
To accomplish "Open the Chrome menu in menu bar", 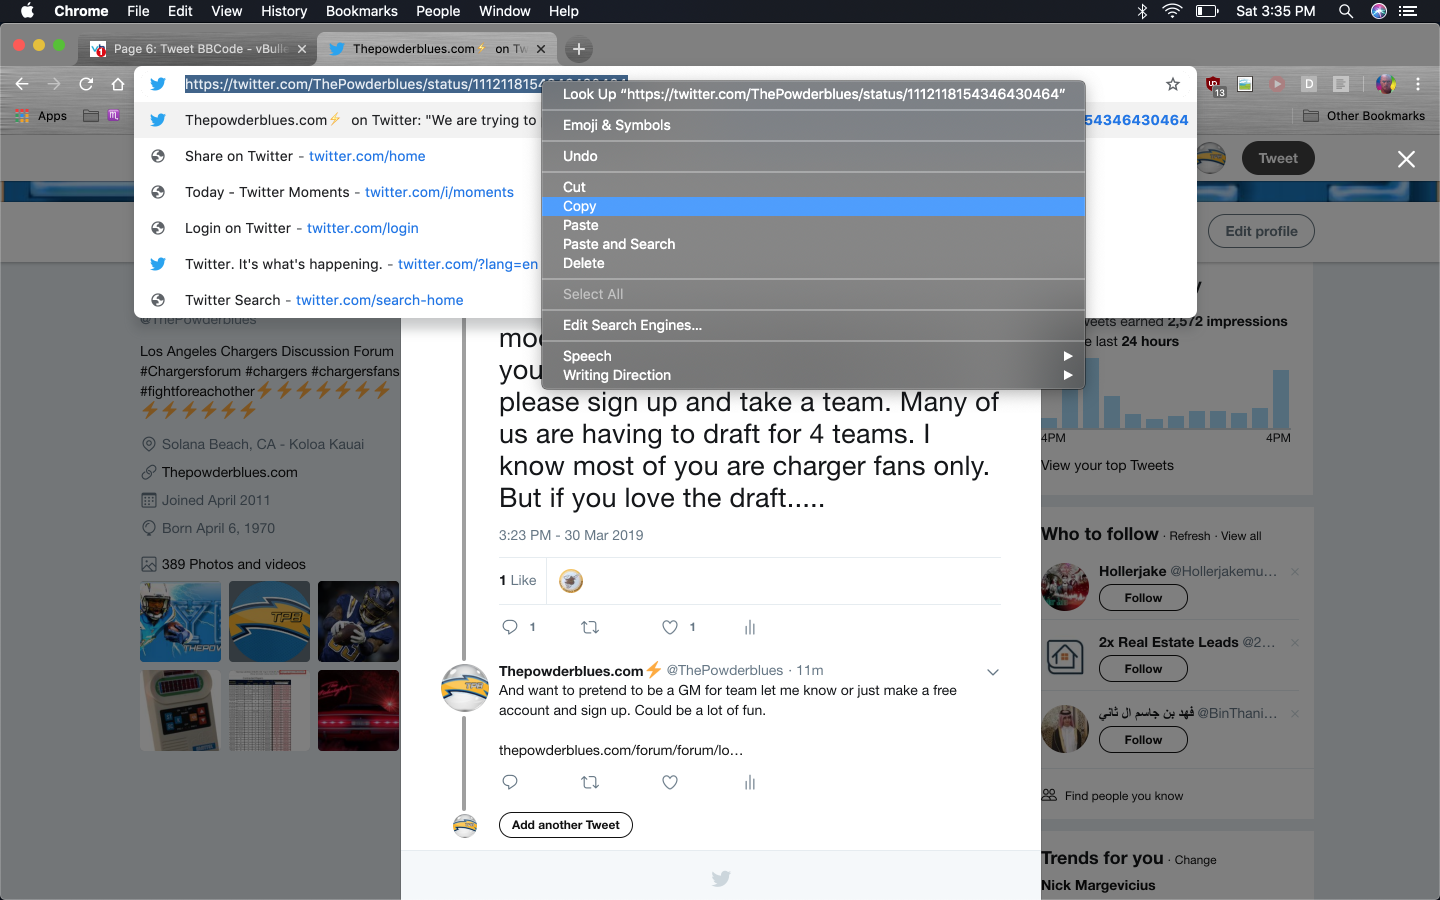I will 81,11.
